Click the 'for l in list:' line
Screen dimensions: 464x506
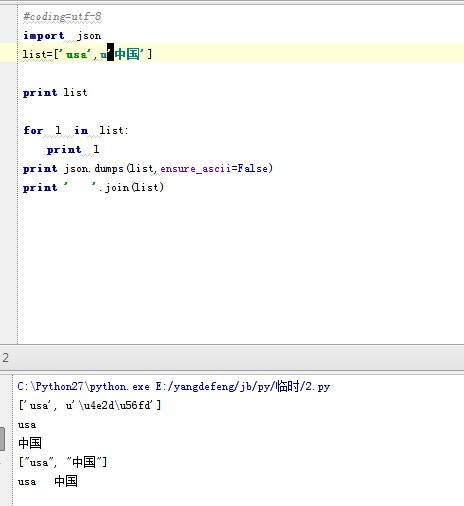tap(75, 130)
